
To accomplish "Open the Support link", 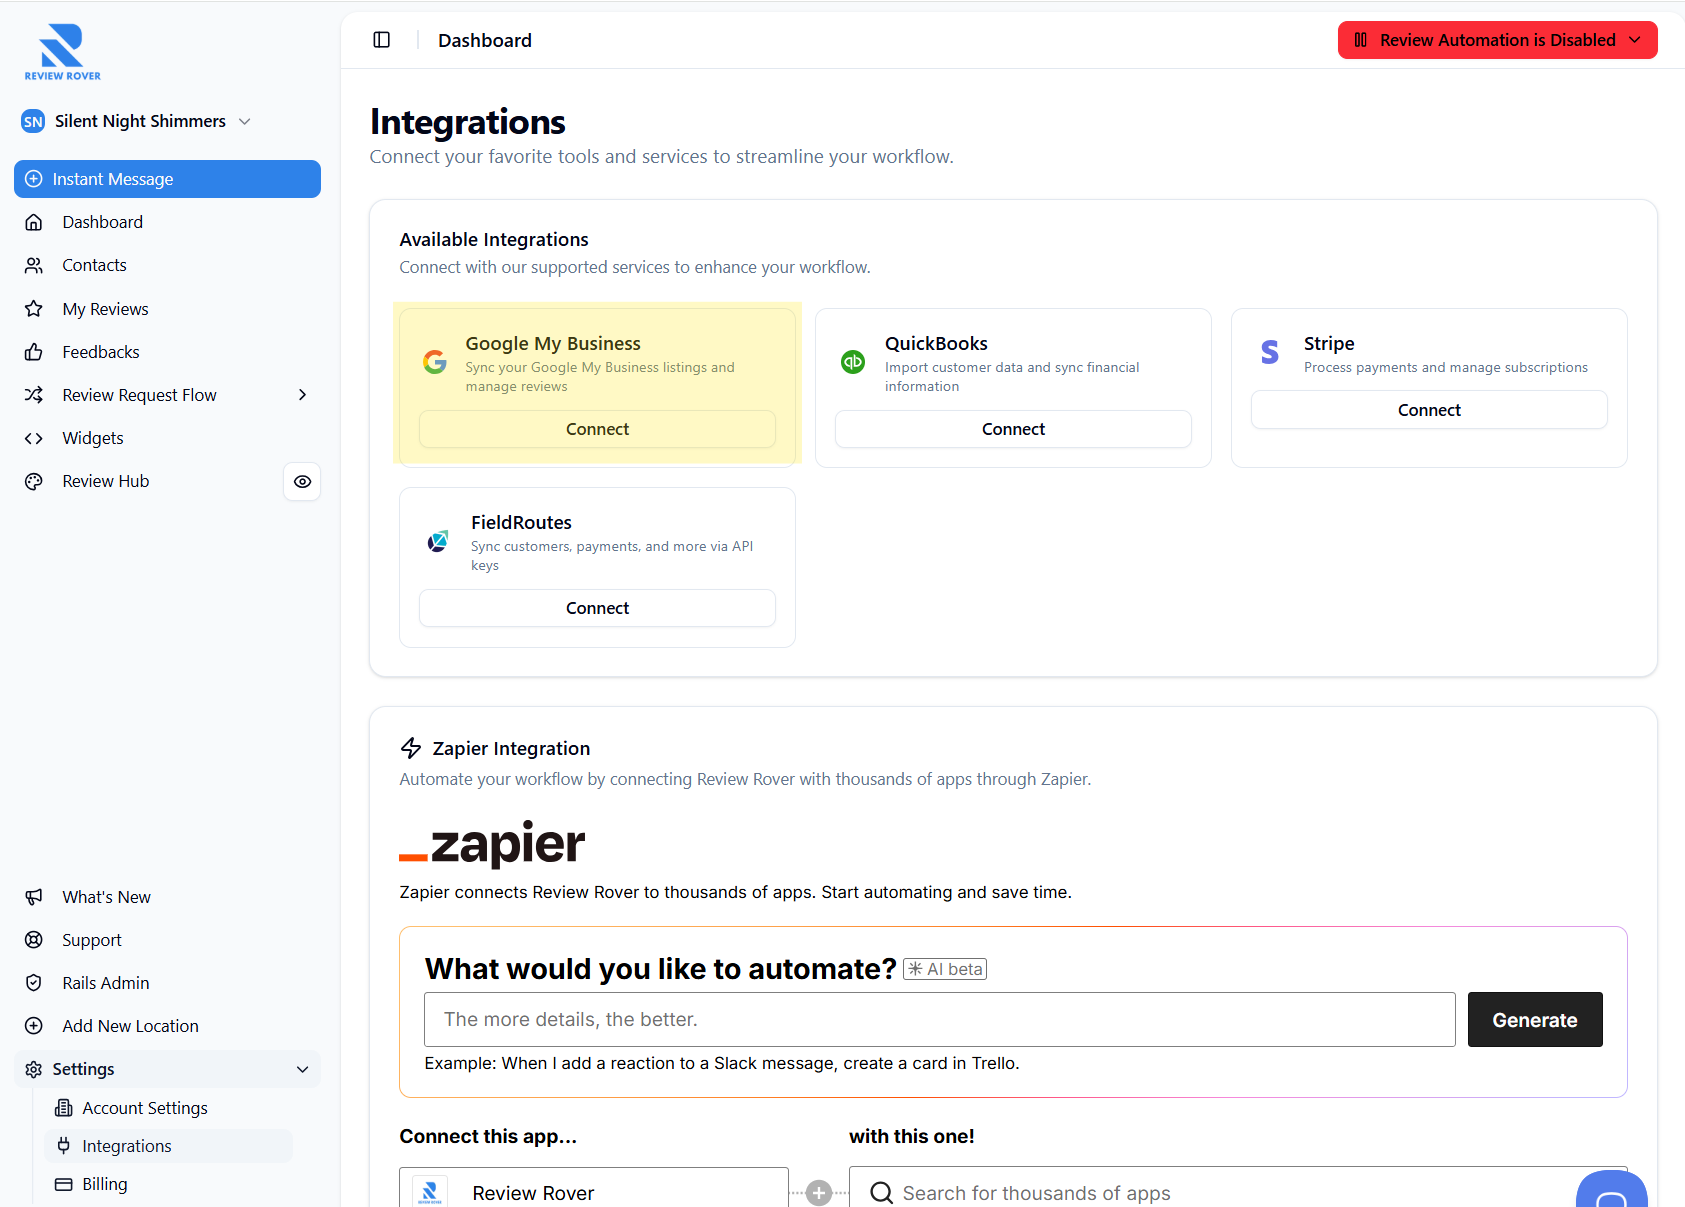I will [92, 940].
